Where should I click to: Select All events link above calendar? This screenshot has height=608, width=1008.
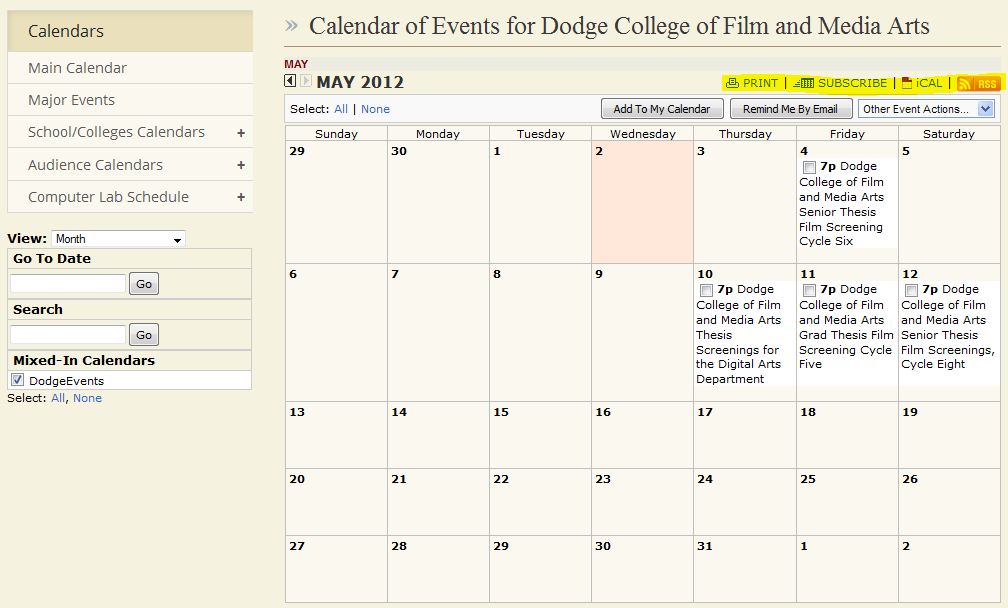click(341, 109)
